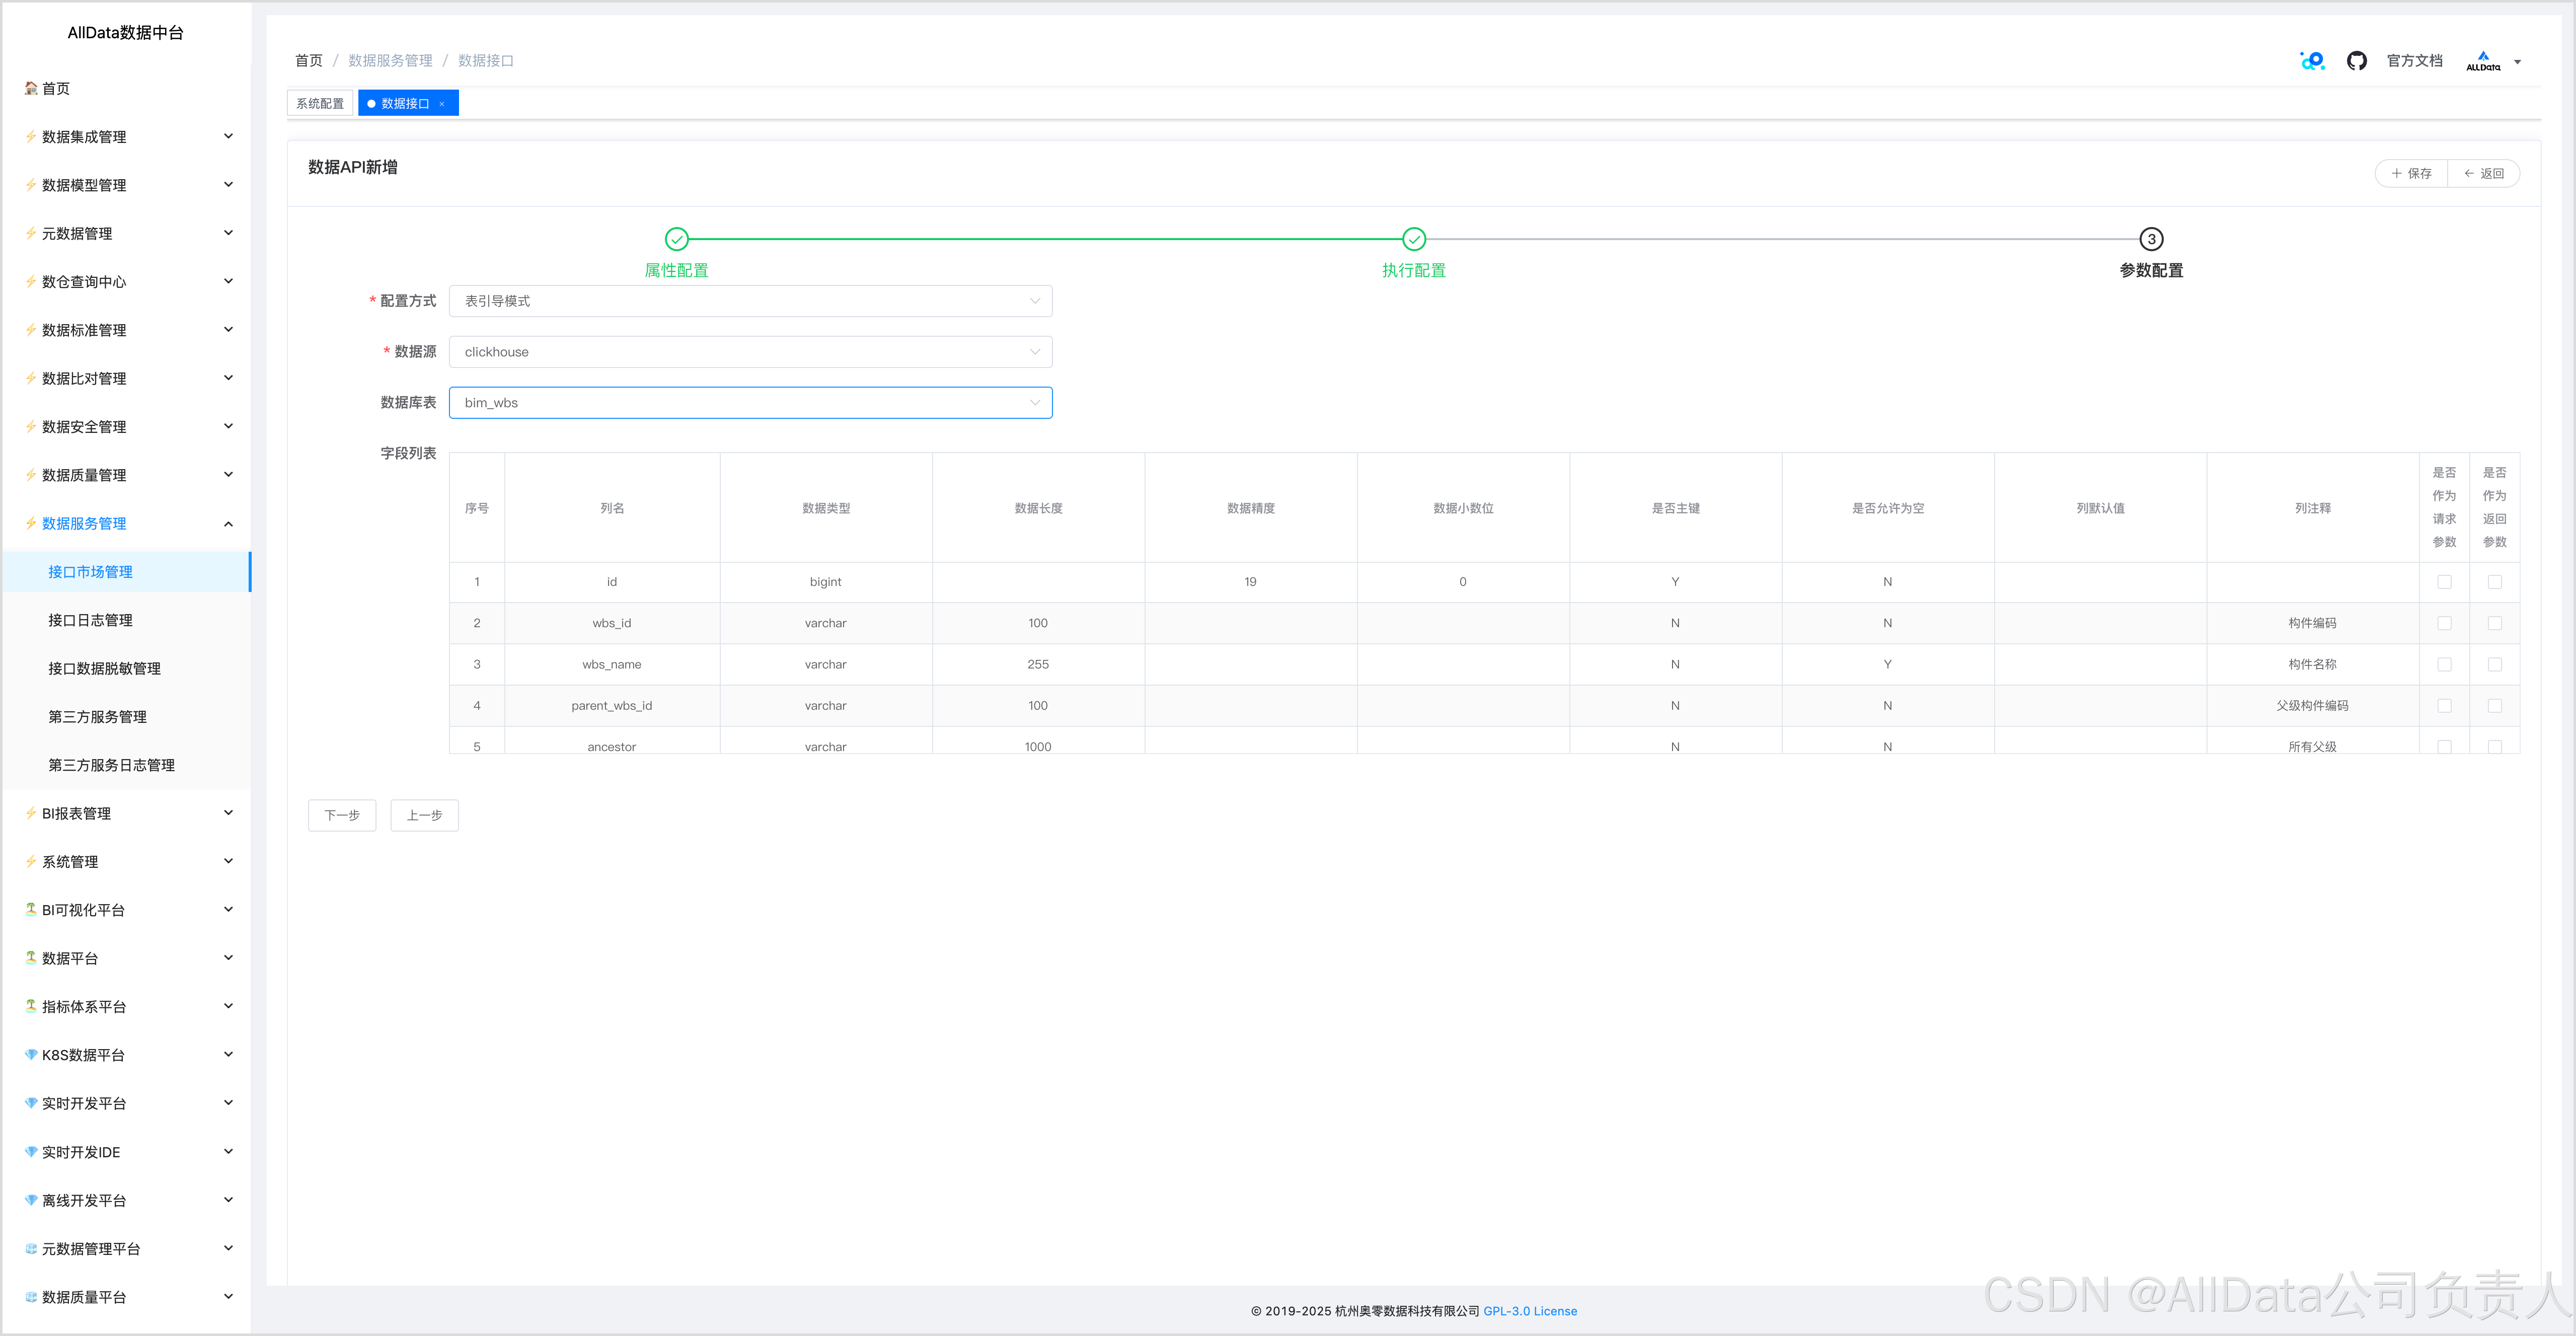Click the 执行配置 step checkmark icon
Screen dimensions: 2576x1336
point(1413,239)
